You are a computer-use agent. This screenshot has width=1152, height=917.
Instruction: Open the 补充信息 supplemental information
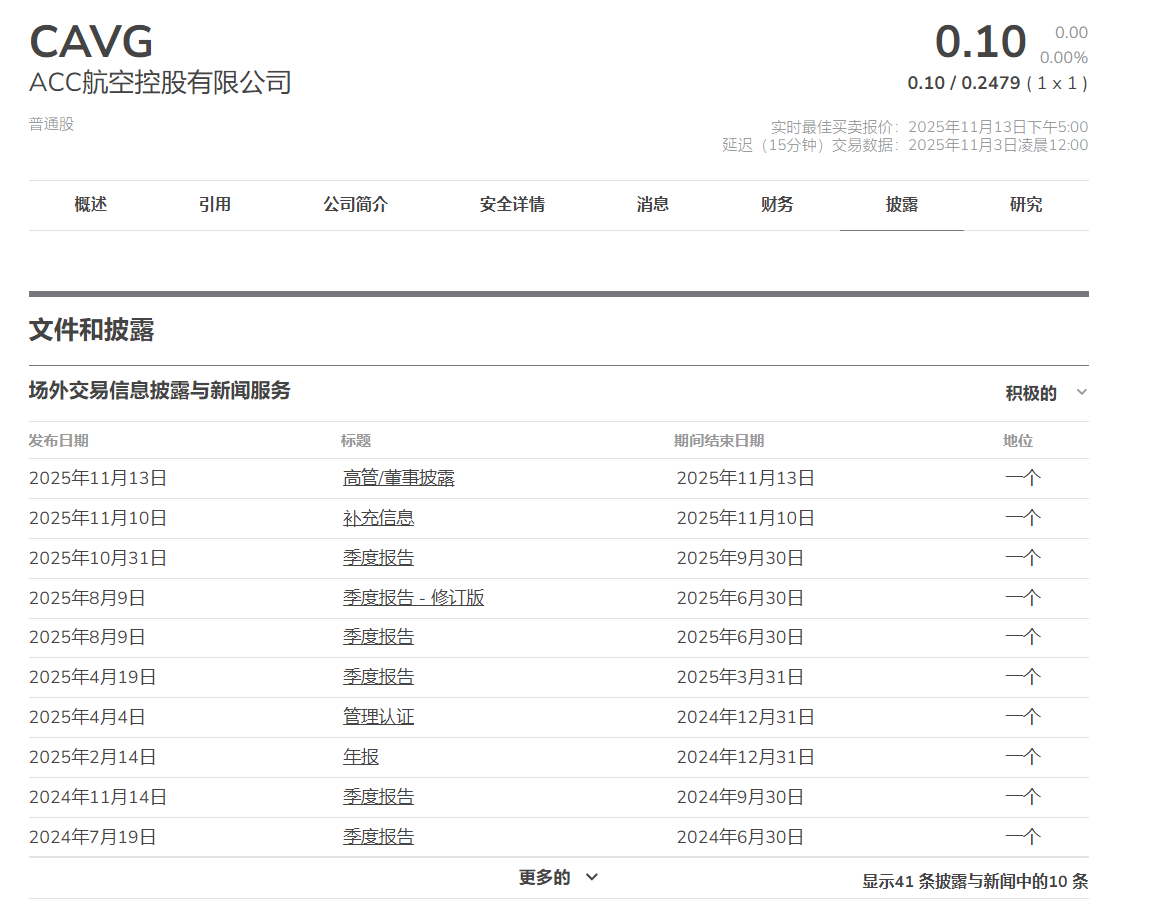(378, 518)
